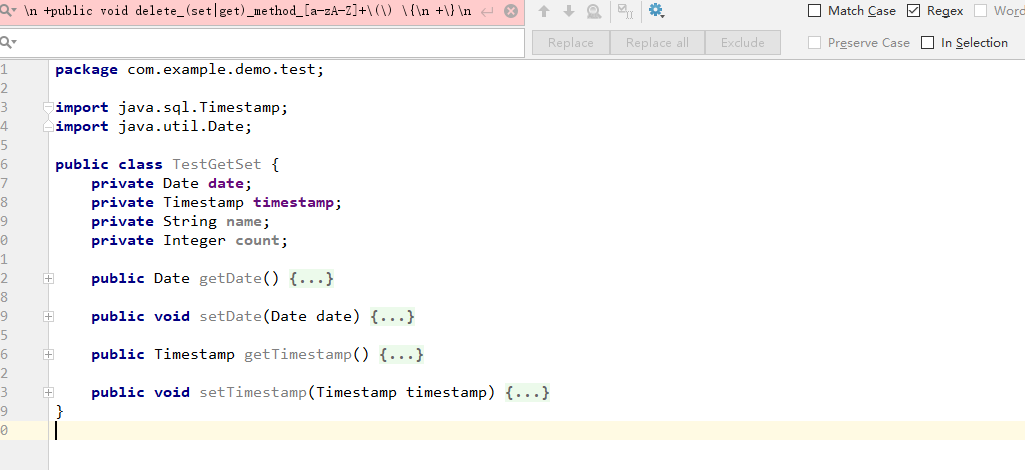
Task: Expand folded getTimestamp() method via gutter plus
Action: (48, 354)
